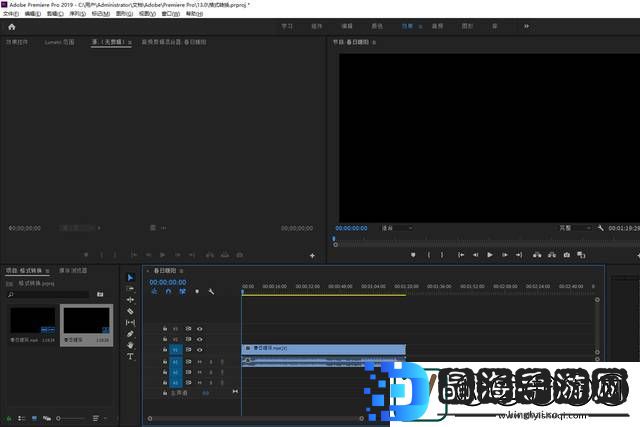Toggle sync lock on V2 track

pos(188,339)
